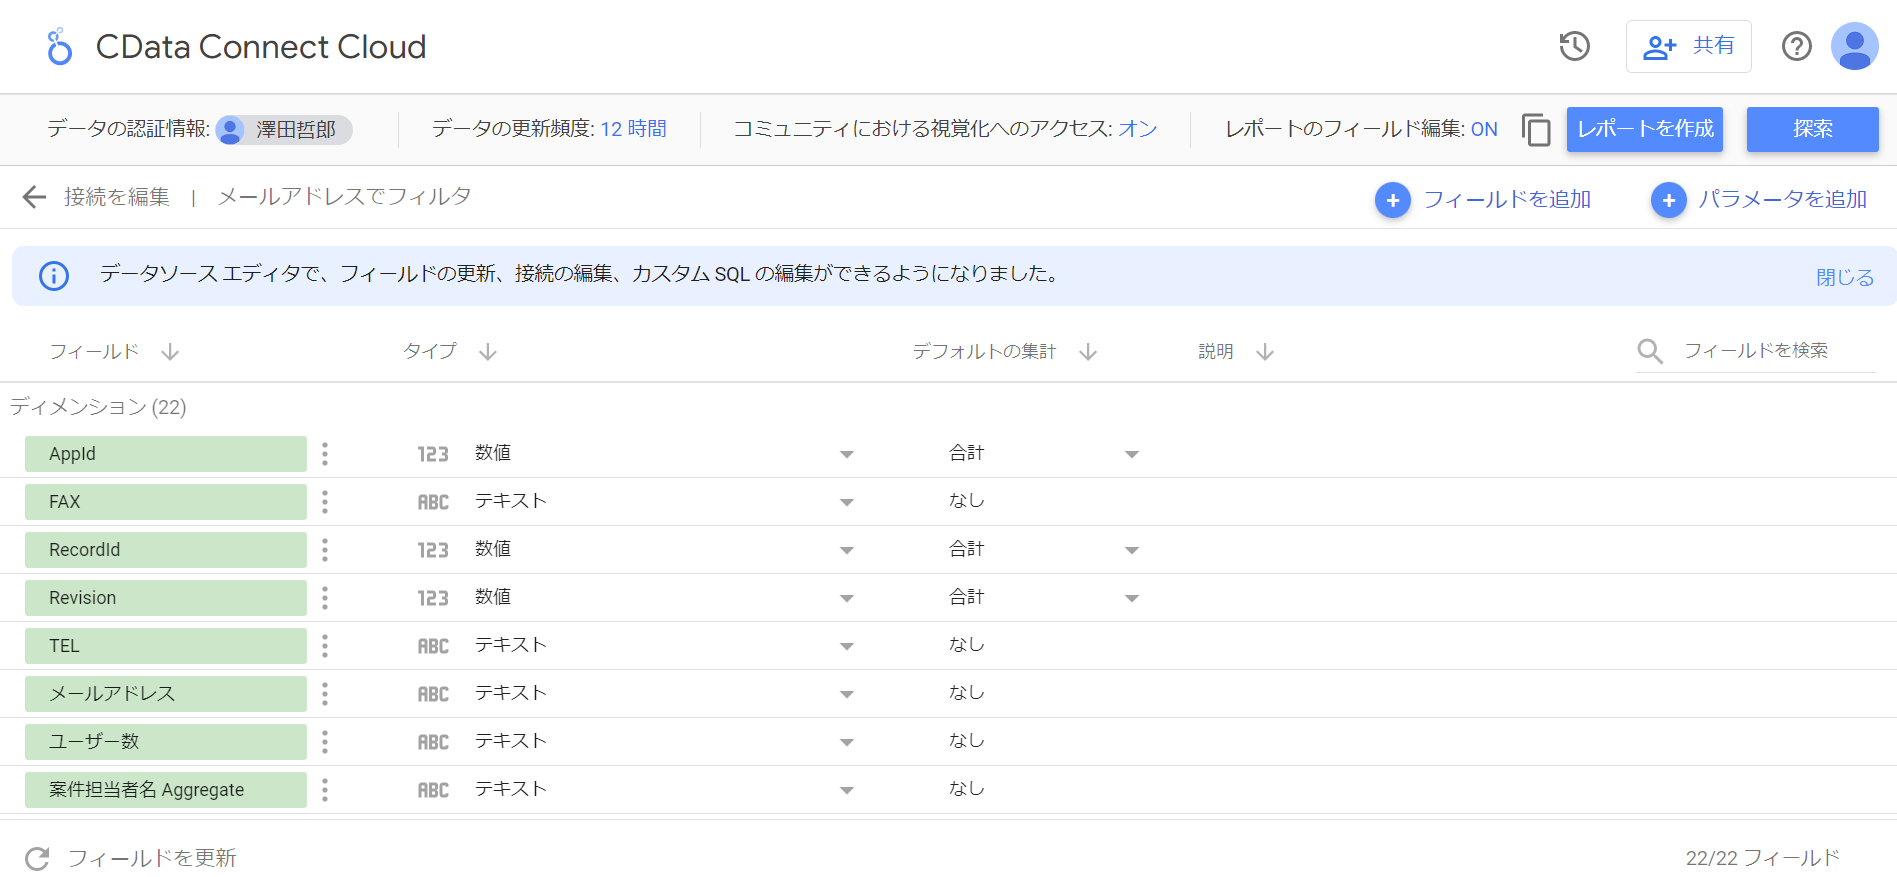Open the type dropdown for RecordId

coord(847,551)
